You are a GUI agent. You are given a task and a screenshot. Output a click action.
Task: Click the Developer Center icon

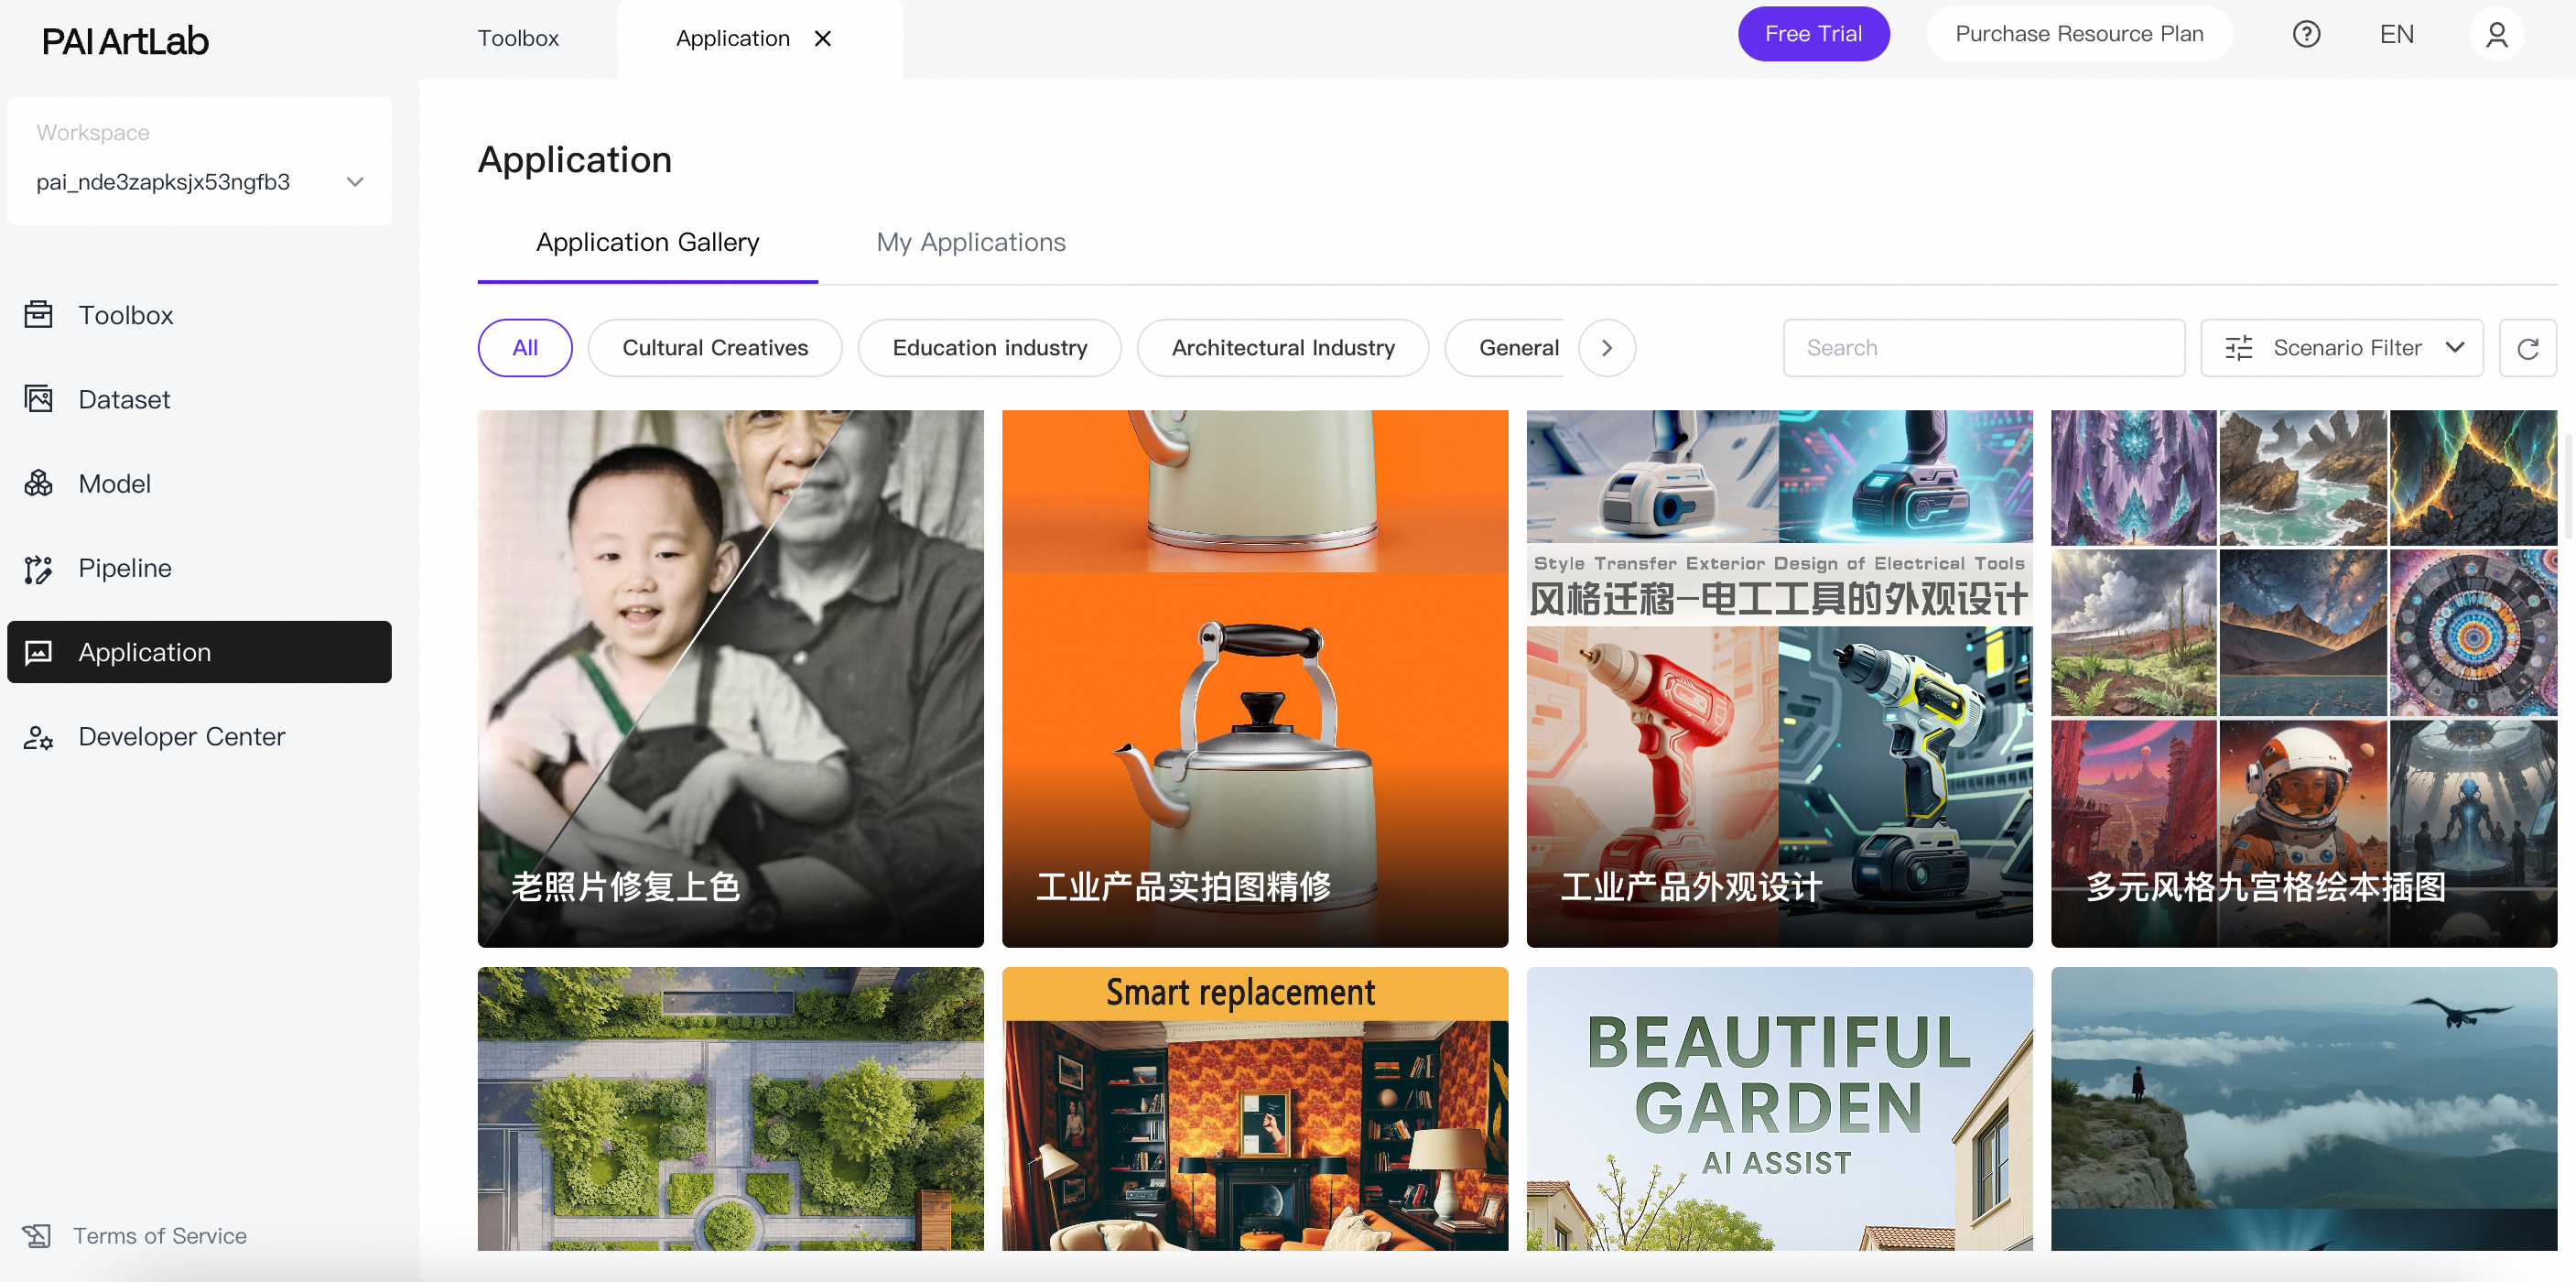38,737
